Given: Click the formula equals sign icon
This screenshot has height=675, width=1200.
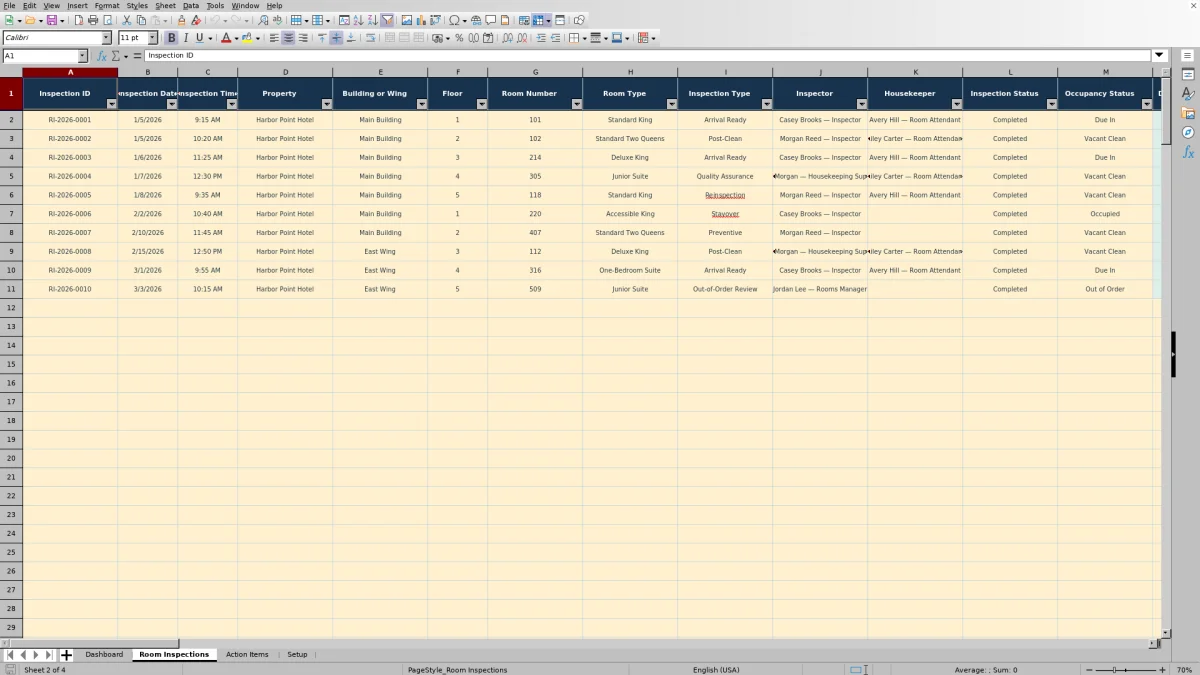Looking at the screenshot, I should point(138,56).
